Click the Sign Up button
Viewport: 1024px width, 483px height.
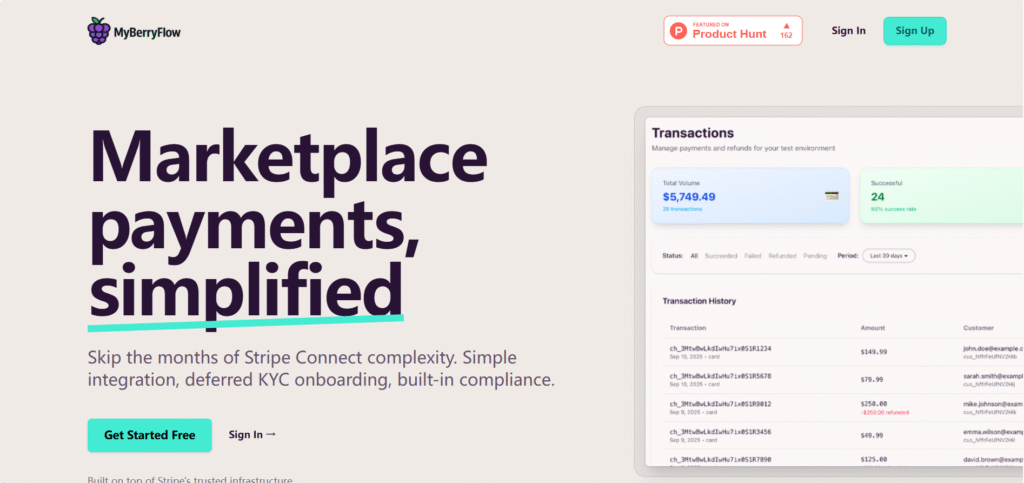914,31
